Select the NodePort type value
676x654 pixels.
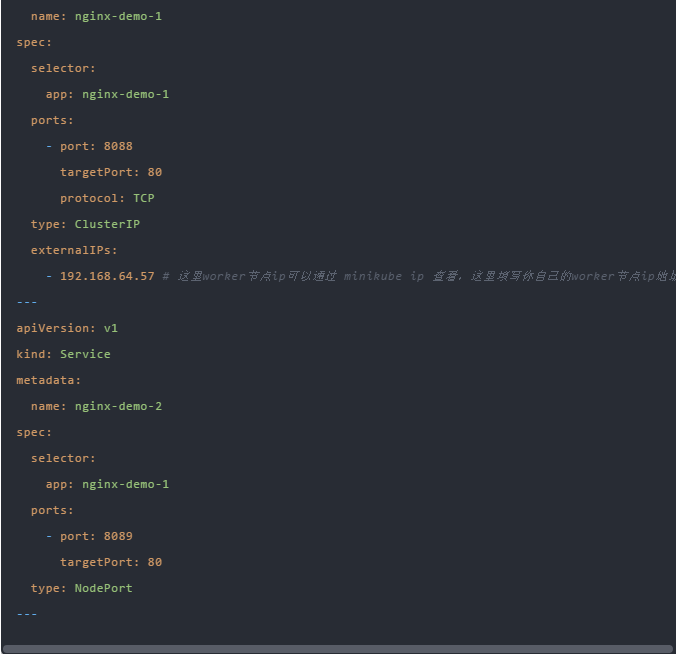103,588
